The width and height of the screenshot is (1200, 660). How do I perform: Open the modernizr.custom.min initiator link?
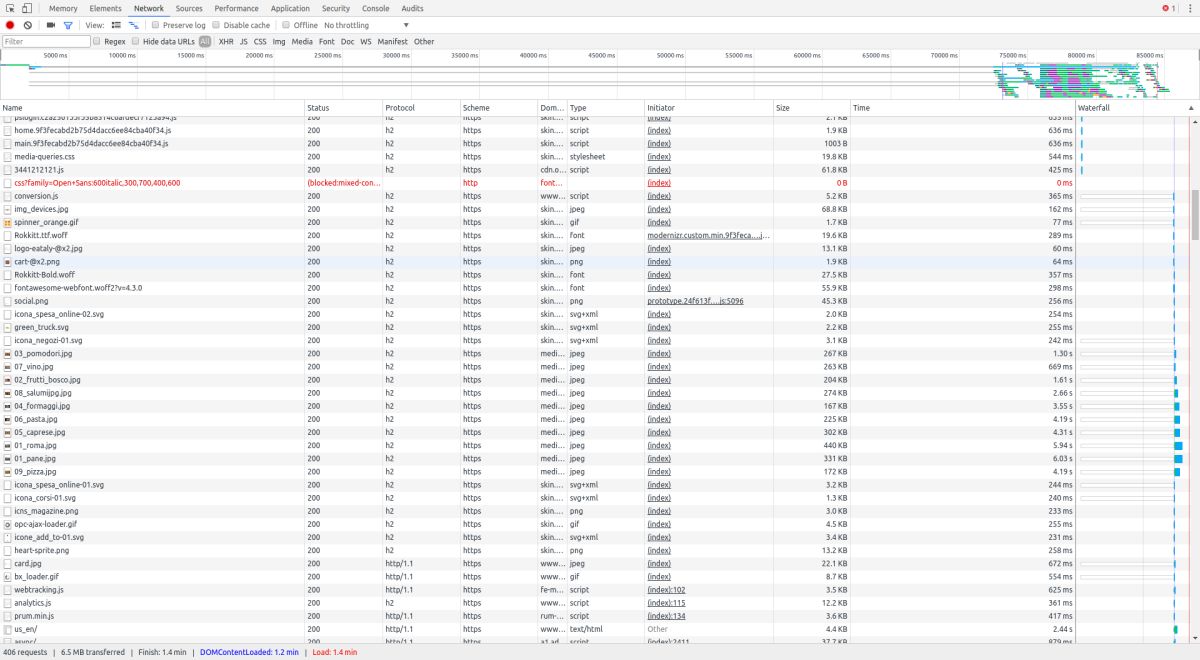709,235
